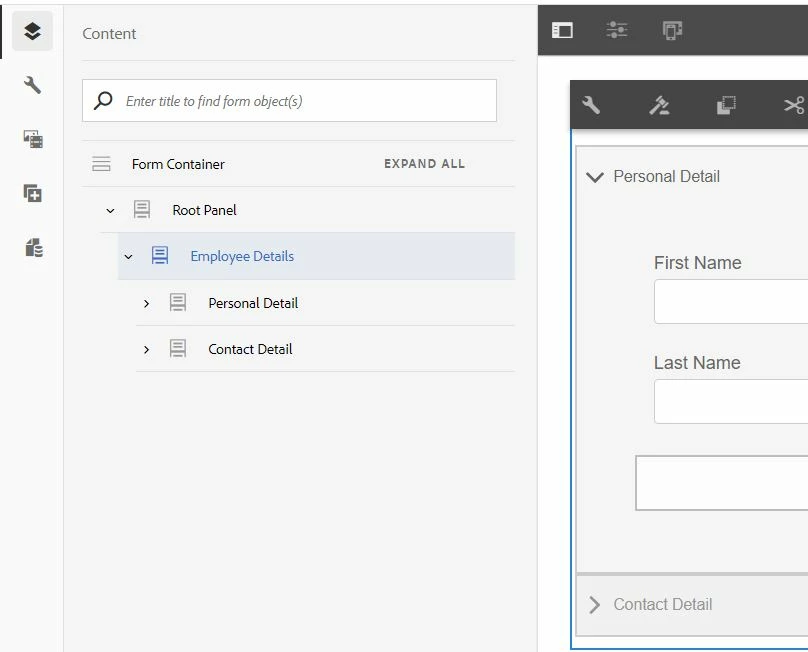Open the Content tree layers icon
808x652 pixels.
point(32,31)
